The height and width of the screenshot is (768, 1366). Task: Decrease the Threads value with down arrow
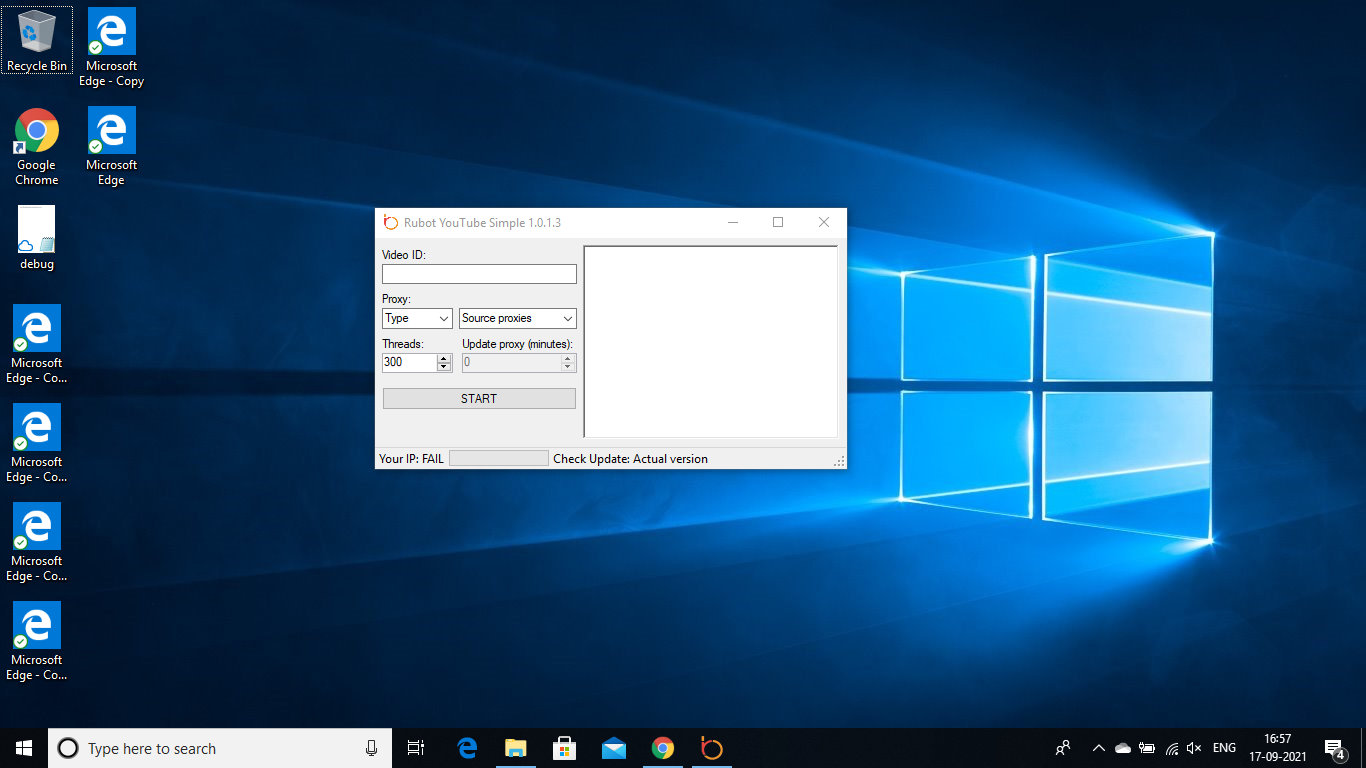[444, 367]
